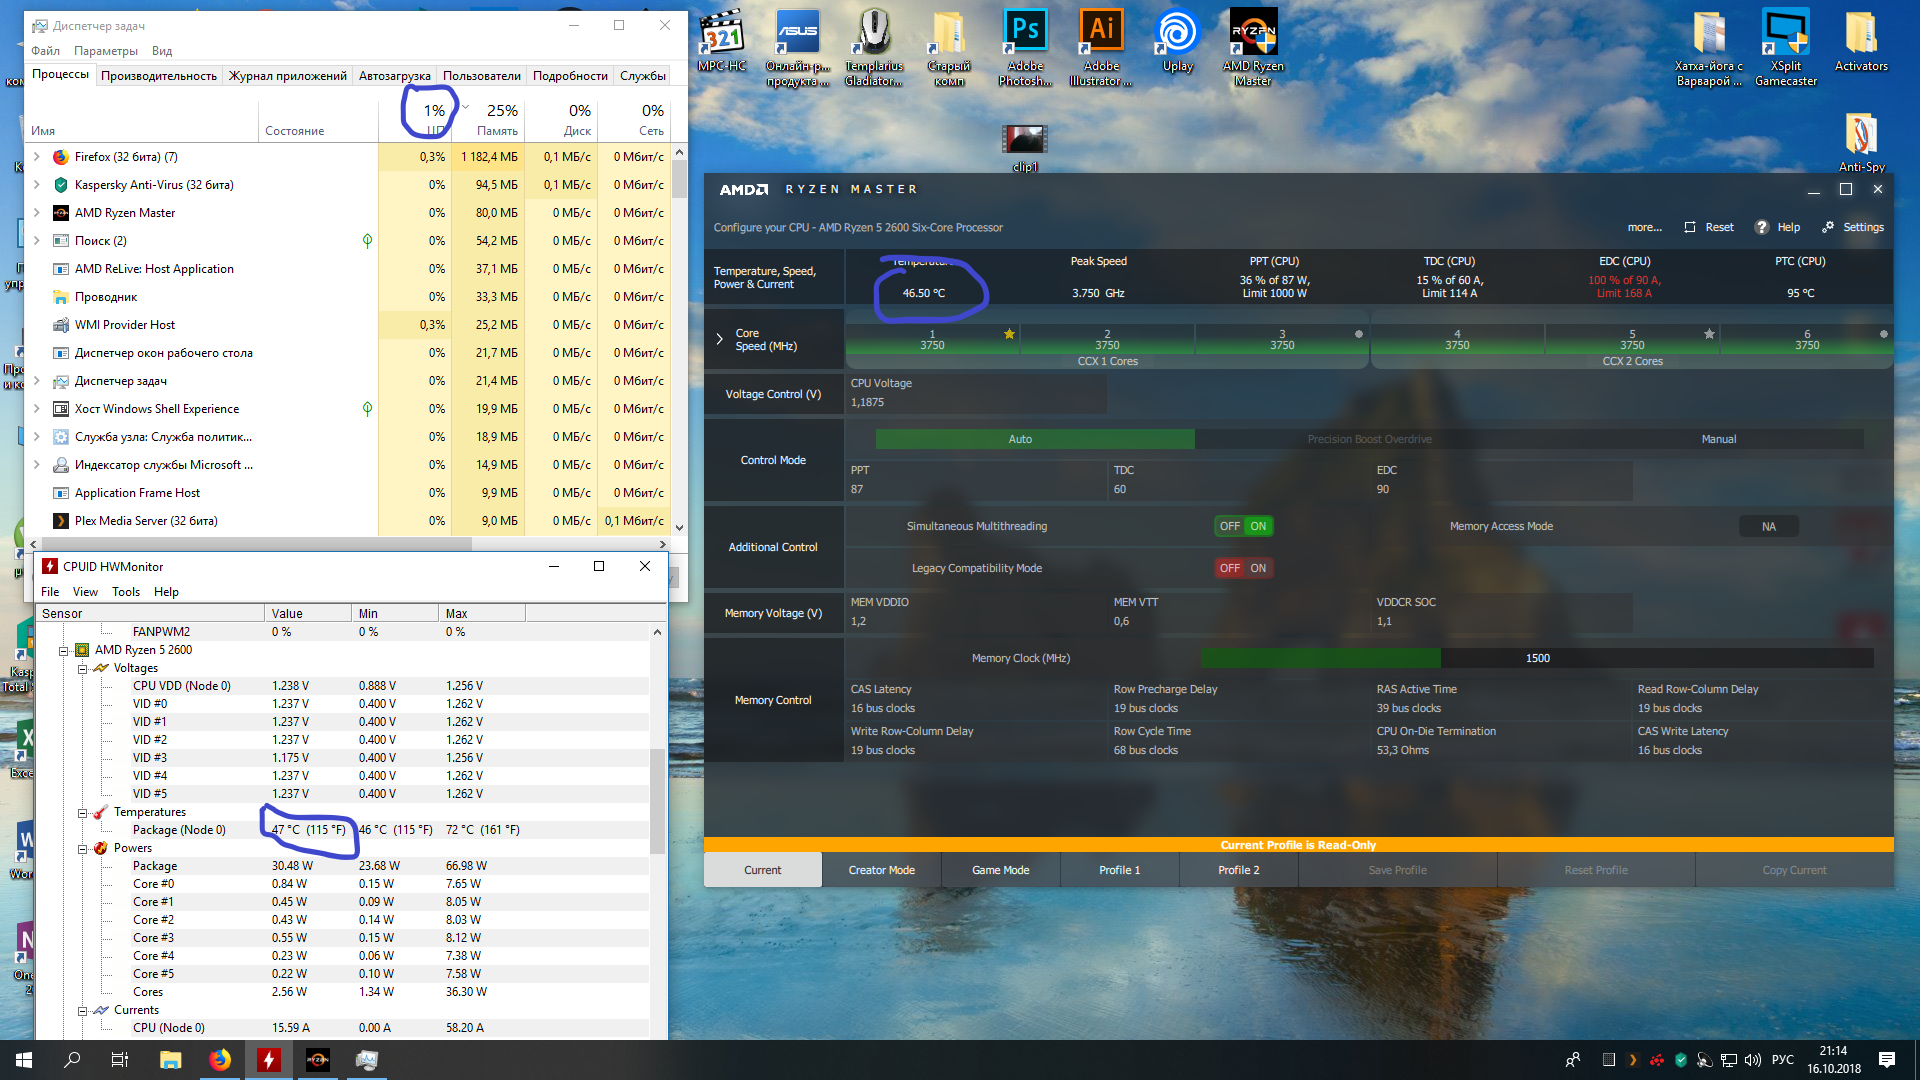Select the Game Mode profile
Viewport: 1920px width, 1080px height.
[1000, 870]
